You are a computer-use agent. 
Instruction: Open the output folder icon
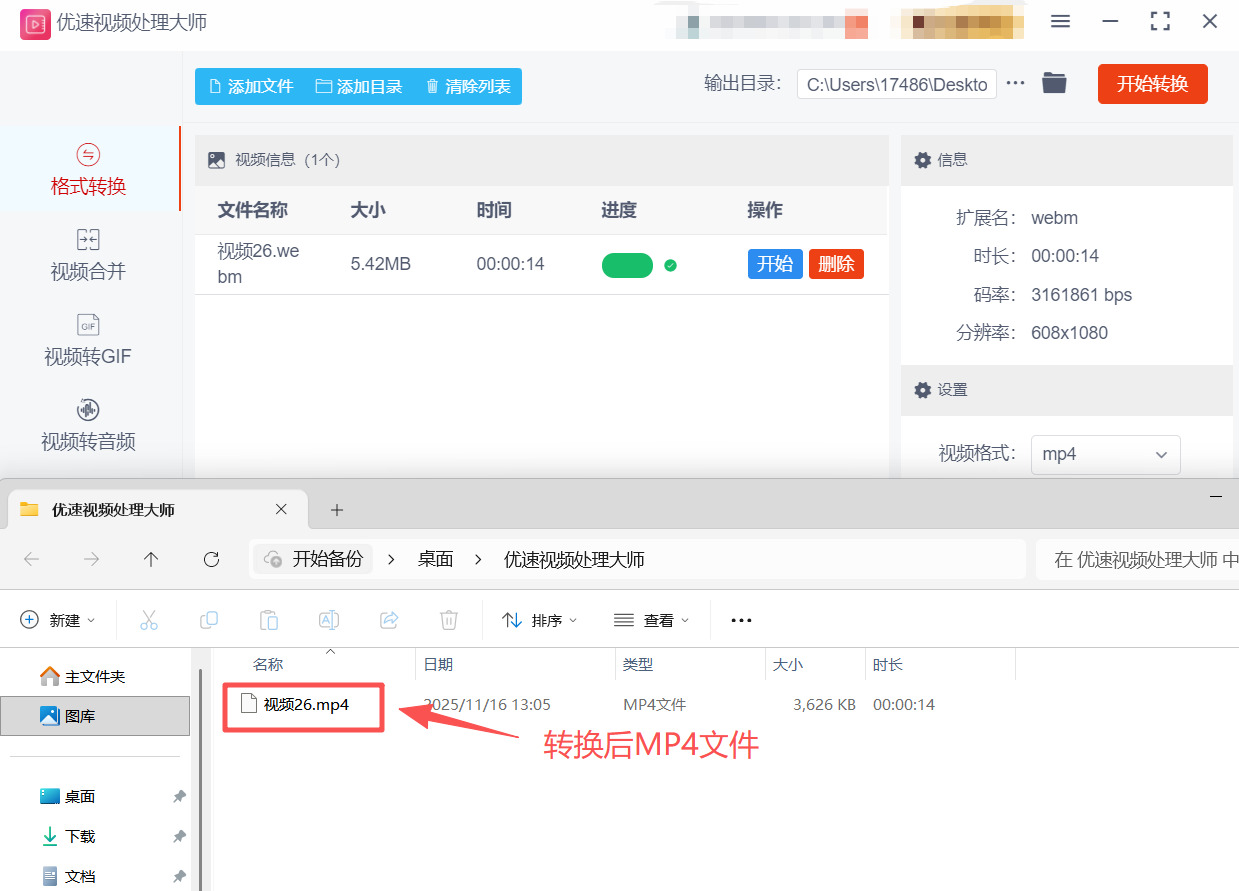1054,83
